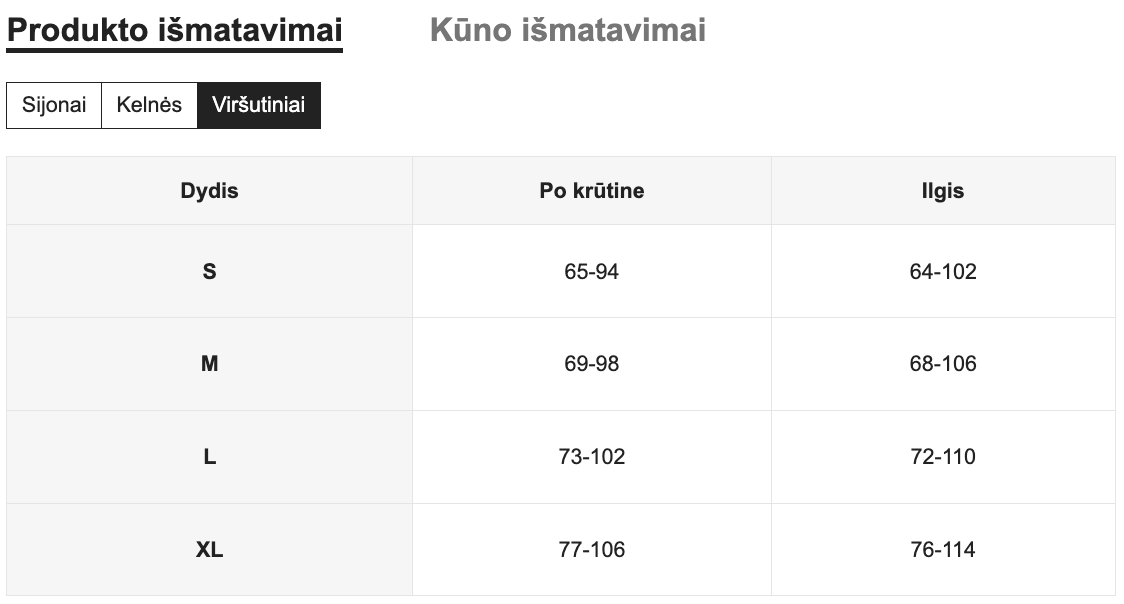This screenshot has height=604, width=1124.
Task: Click the S size row label
Action: (x=209, y=271)
